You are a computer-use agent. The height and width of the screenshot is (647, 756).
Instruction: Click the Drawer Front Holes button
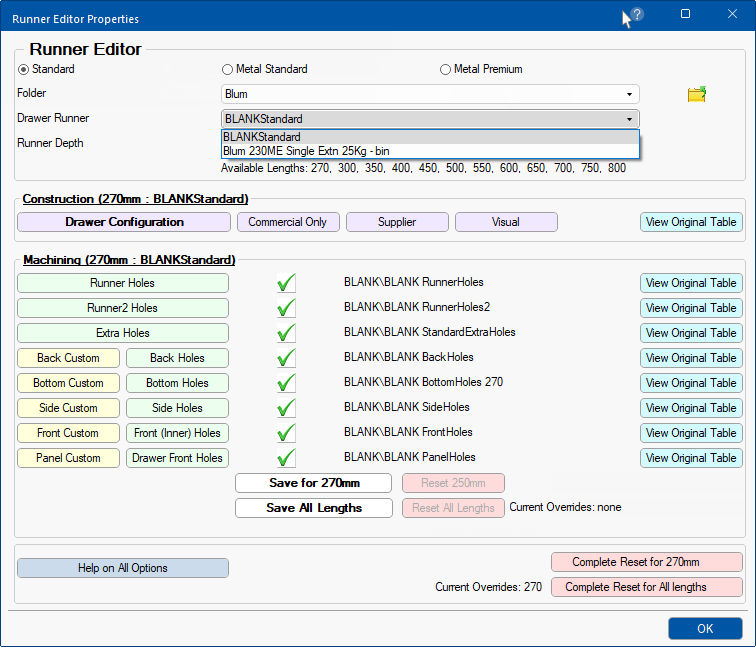click(x=177, y=458)
